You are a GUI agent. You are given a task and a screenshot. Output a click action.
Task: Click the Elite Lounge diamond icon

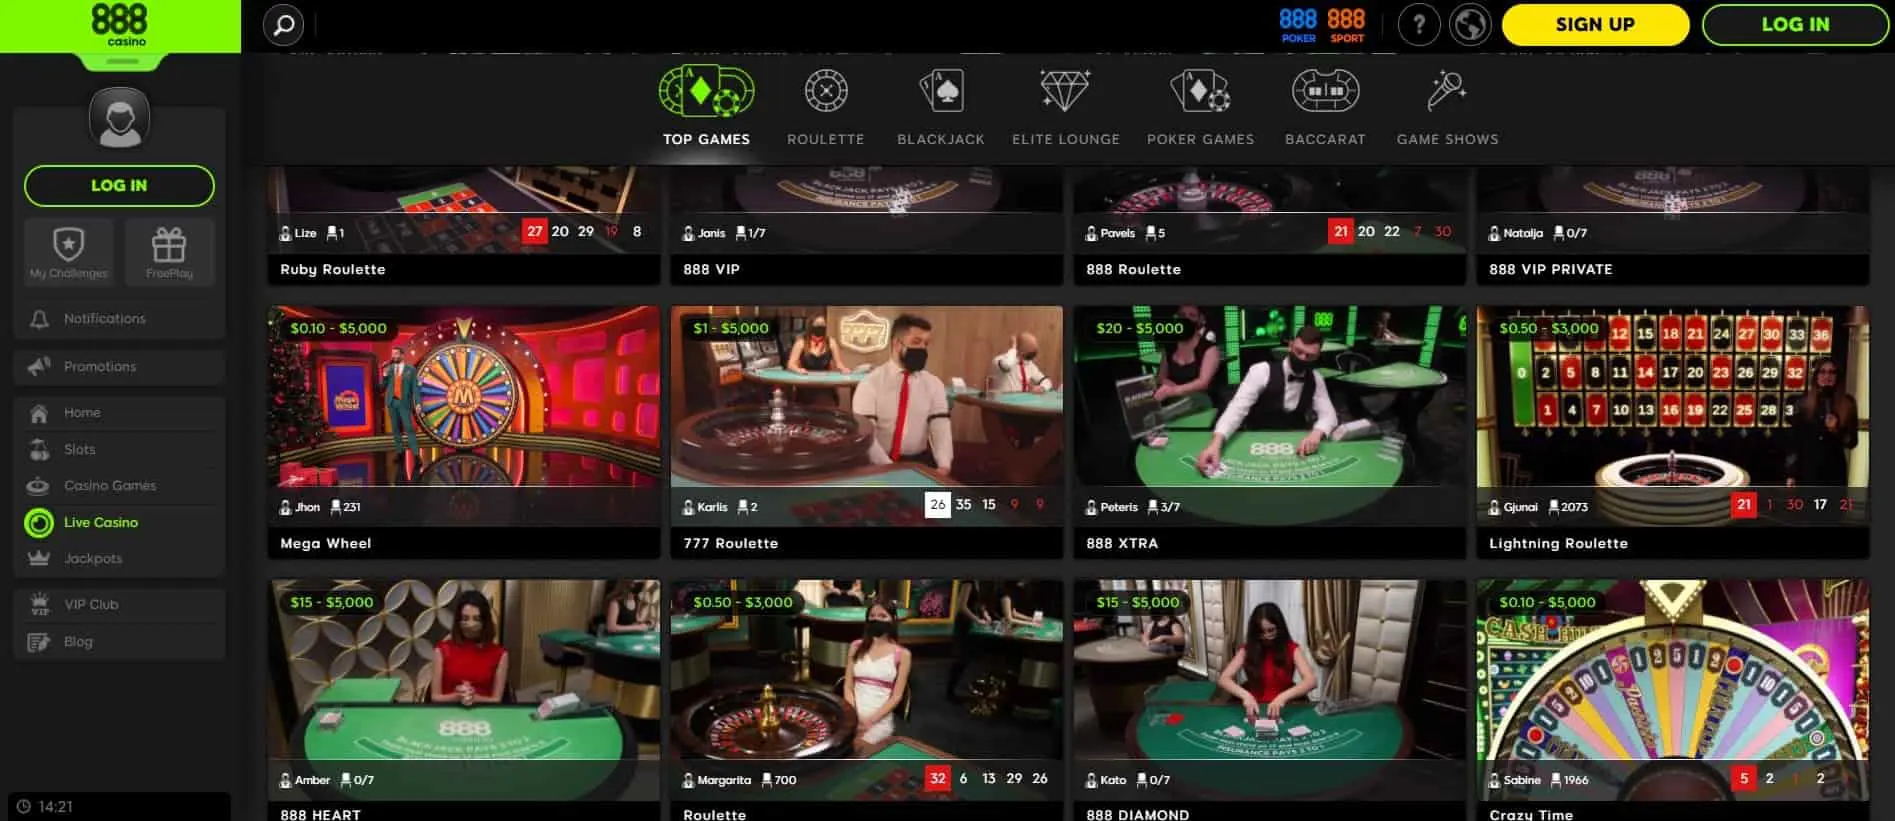click(1065, 91)
